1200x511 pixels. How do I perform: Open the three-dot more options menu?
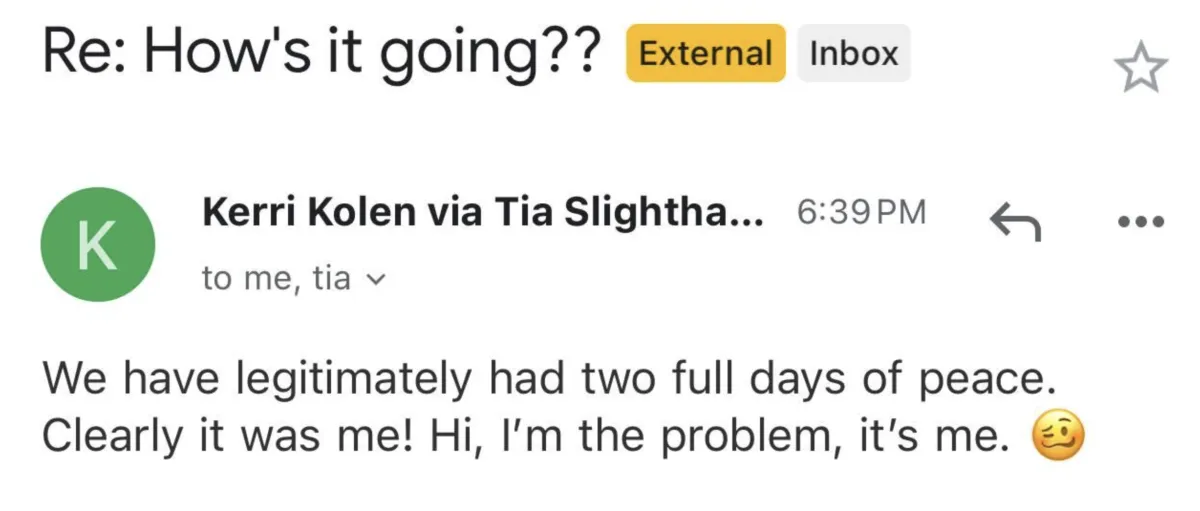coord(1141,222)
